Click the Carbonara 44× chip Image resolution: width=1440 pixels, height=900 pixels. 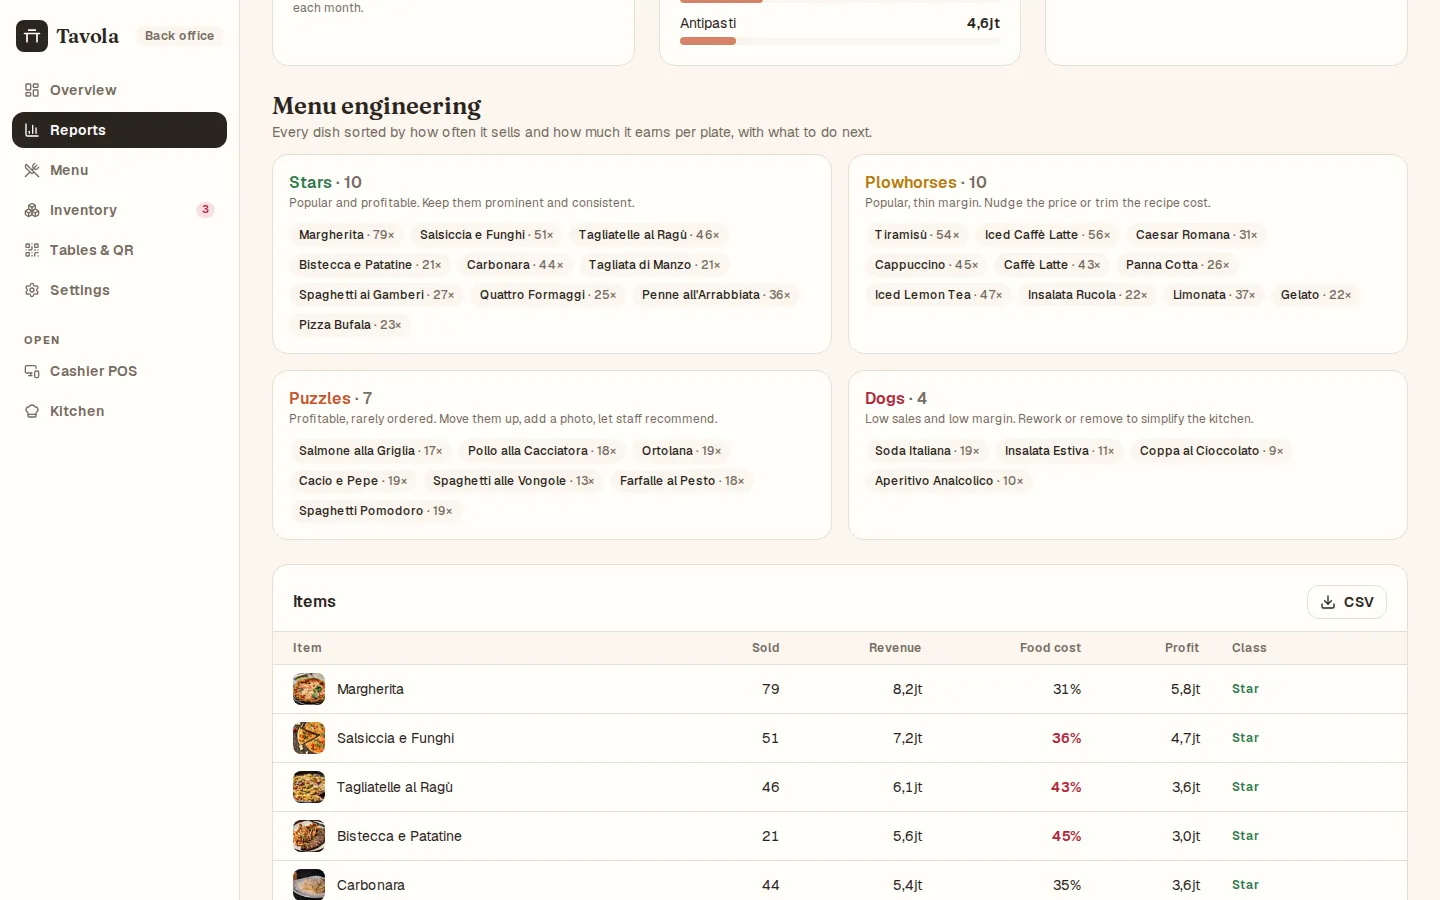pos(515,265)
